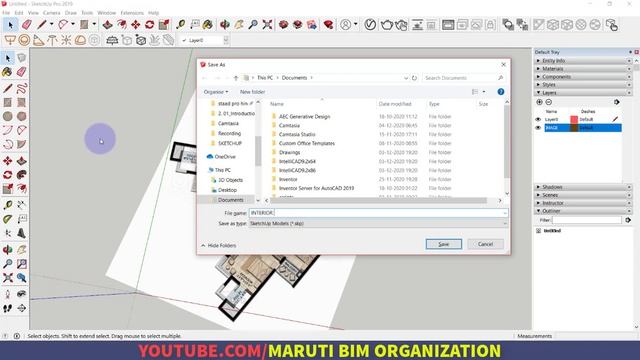Click the interactive render teapot with hand
640x360 pixels.
coord(401,25)
